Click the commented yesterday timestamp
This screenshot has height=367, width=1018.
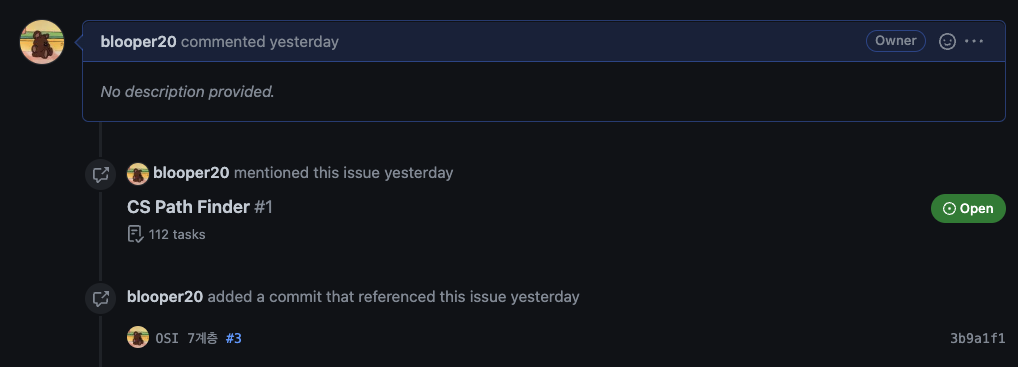[x=260, y=42]
